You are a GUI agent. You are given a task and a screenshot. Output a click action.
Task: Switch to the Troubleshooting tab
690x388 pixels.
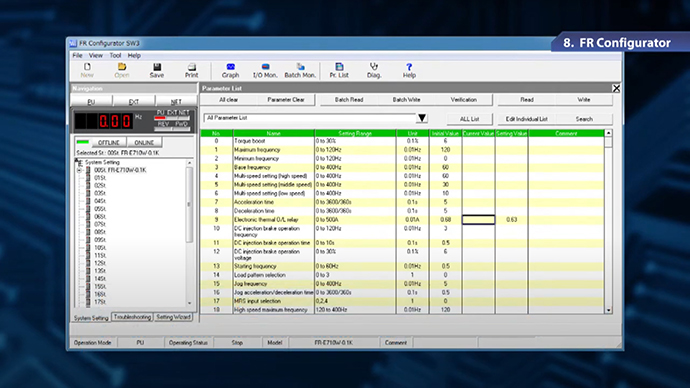pos(132,317)
